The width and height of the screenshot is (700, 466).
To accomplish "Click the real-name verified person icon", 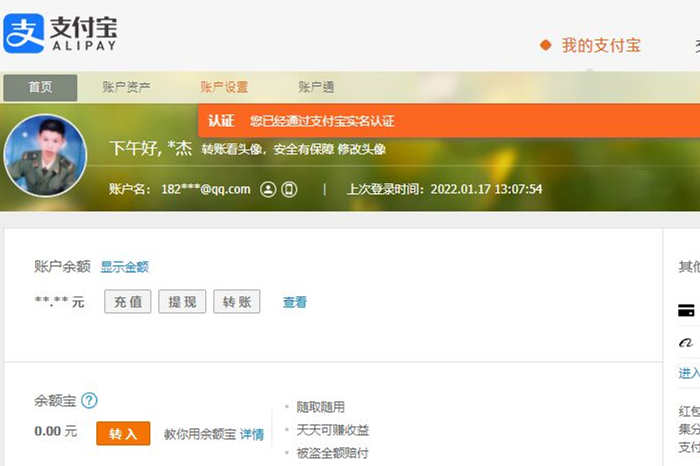I will point(268,189).
